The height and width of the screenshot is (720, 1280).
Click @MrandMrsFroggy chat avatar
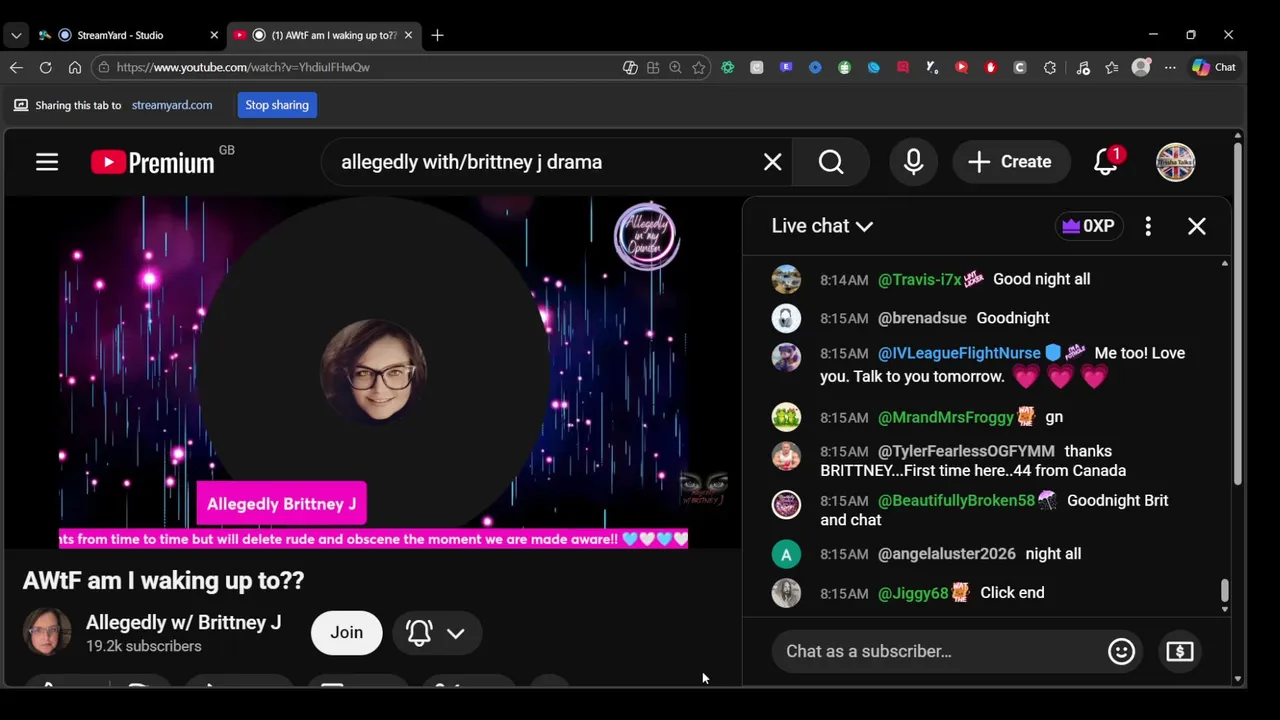point(786,417)
